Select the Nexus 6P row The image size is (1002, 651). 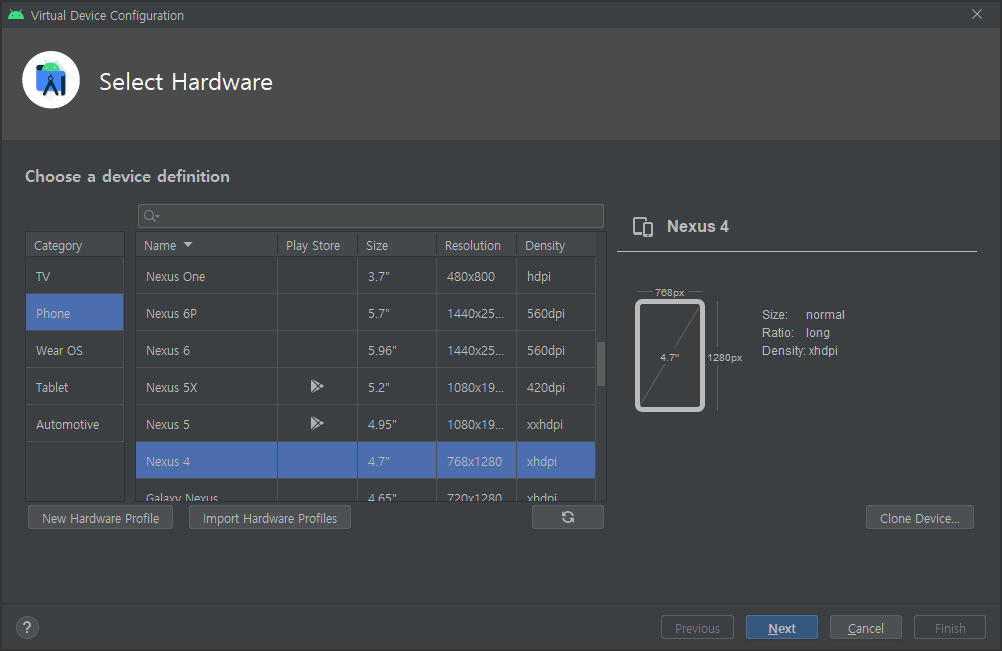366,313
